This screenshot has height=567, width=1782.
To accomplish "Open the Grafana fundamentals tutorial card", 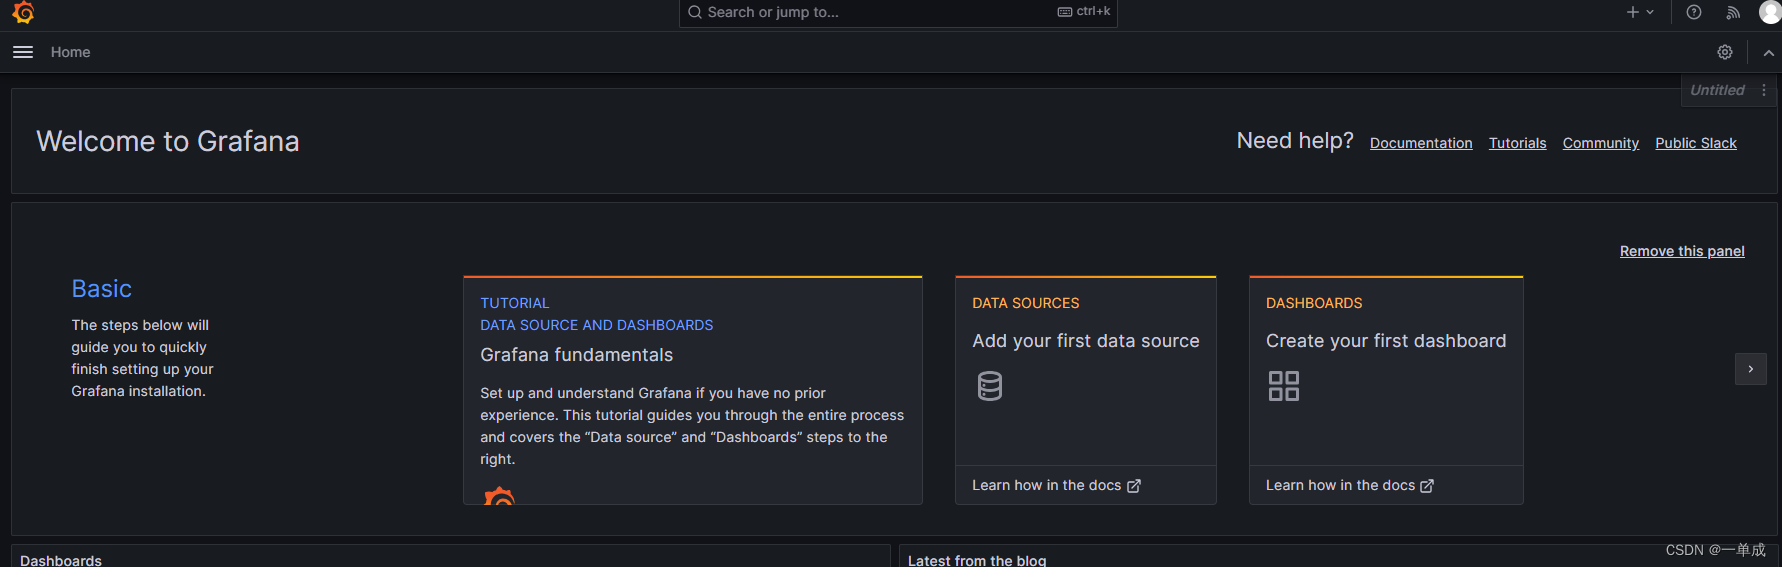I will 693,390.
